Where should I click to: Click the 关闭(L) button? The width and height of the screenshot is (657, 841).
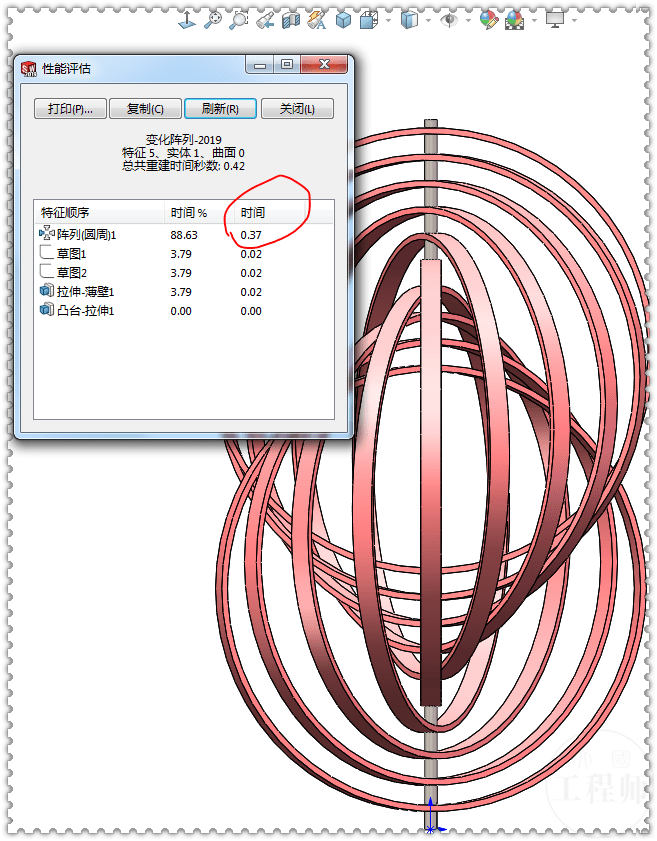pos(297,109)
